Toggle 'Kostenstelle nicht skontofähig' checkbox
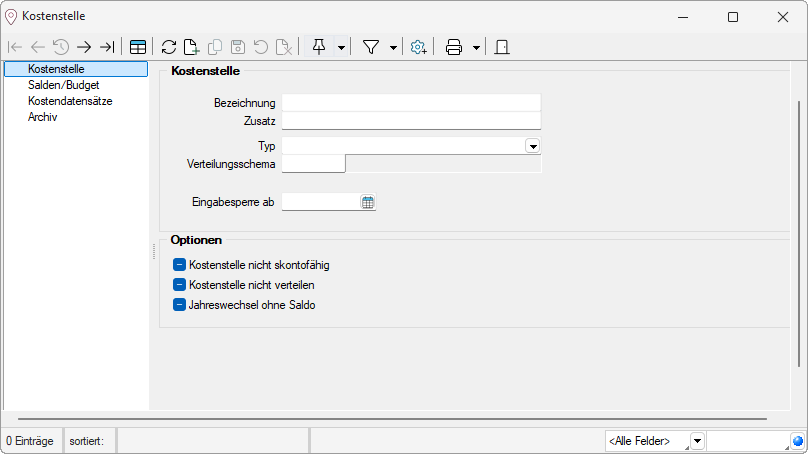 click(180, 266)
